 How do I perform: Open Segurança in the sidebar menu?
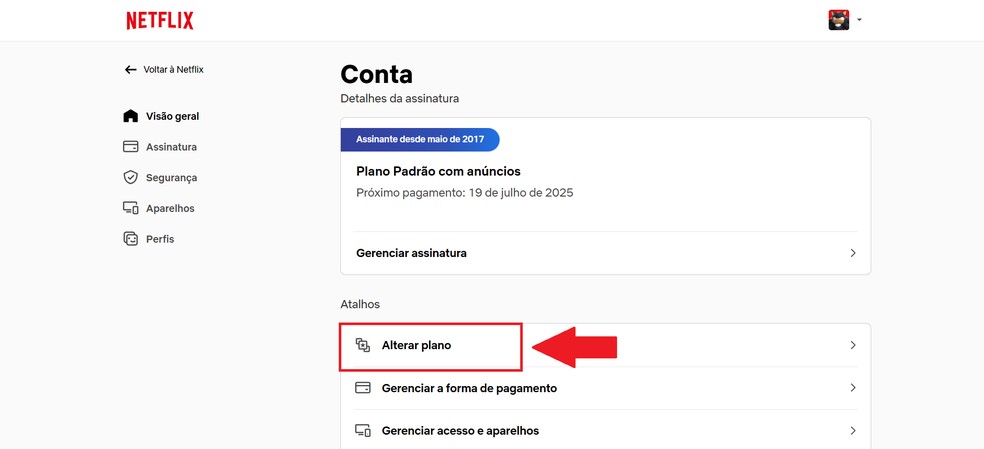click(x=171, y=178)
